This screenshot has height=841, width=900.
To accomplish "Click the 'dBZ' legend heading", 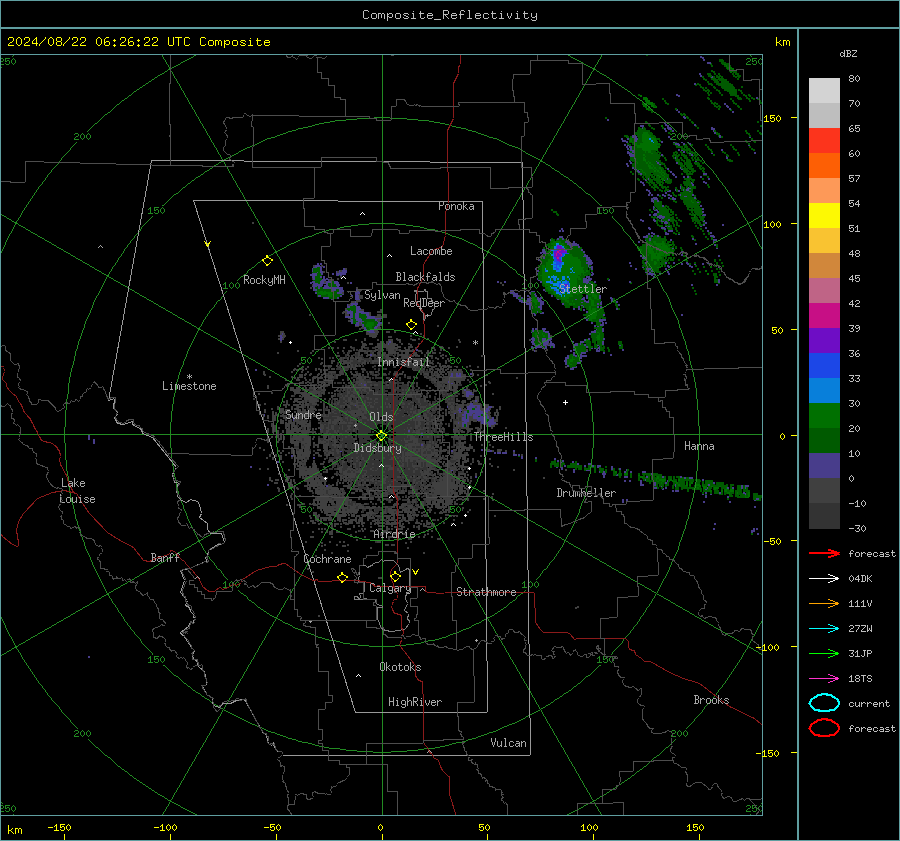I will [848, 53].
